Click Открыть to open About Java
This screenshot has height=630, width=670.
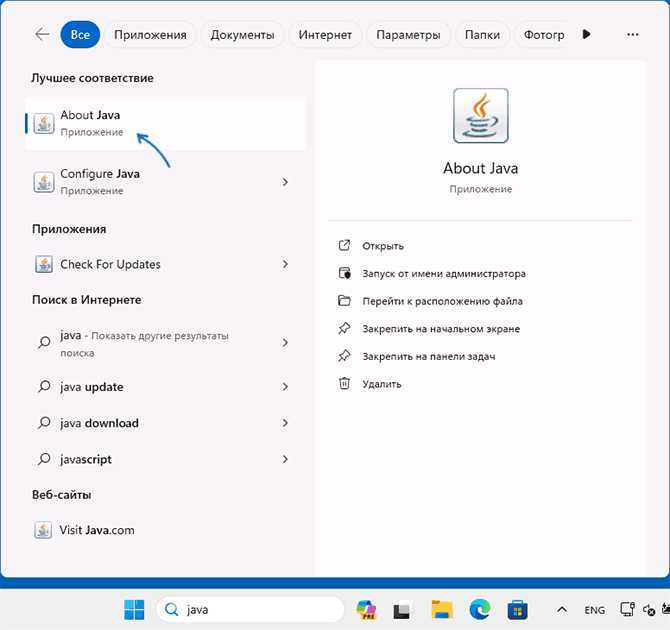[384, 246]
